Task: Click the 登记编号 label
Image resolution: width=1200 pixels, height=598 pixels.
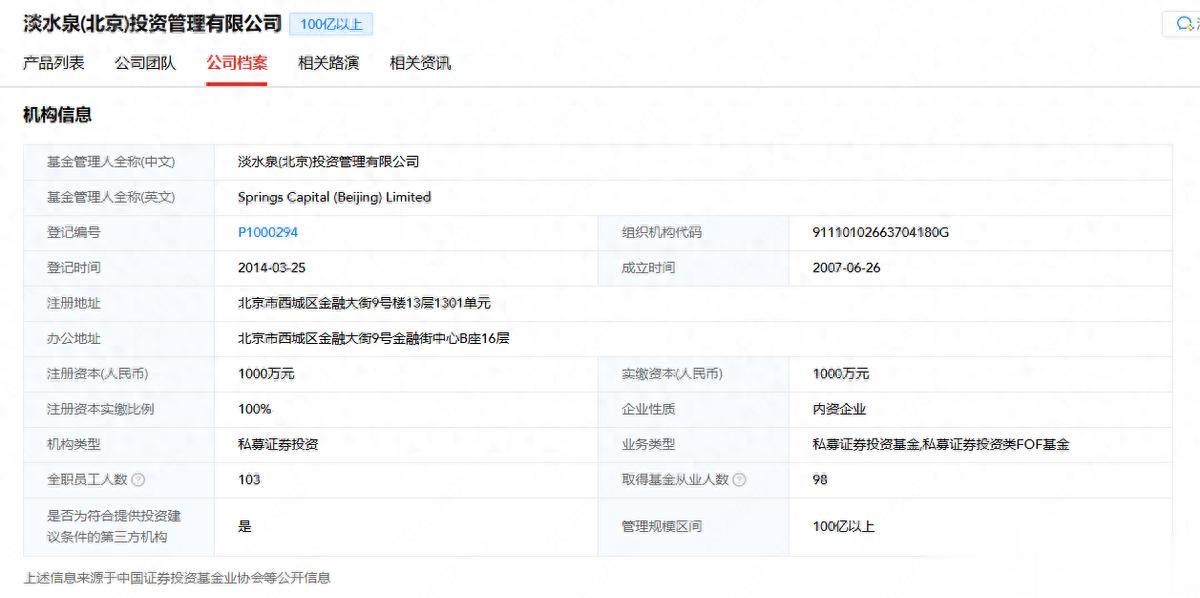Action: point(74,232)
